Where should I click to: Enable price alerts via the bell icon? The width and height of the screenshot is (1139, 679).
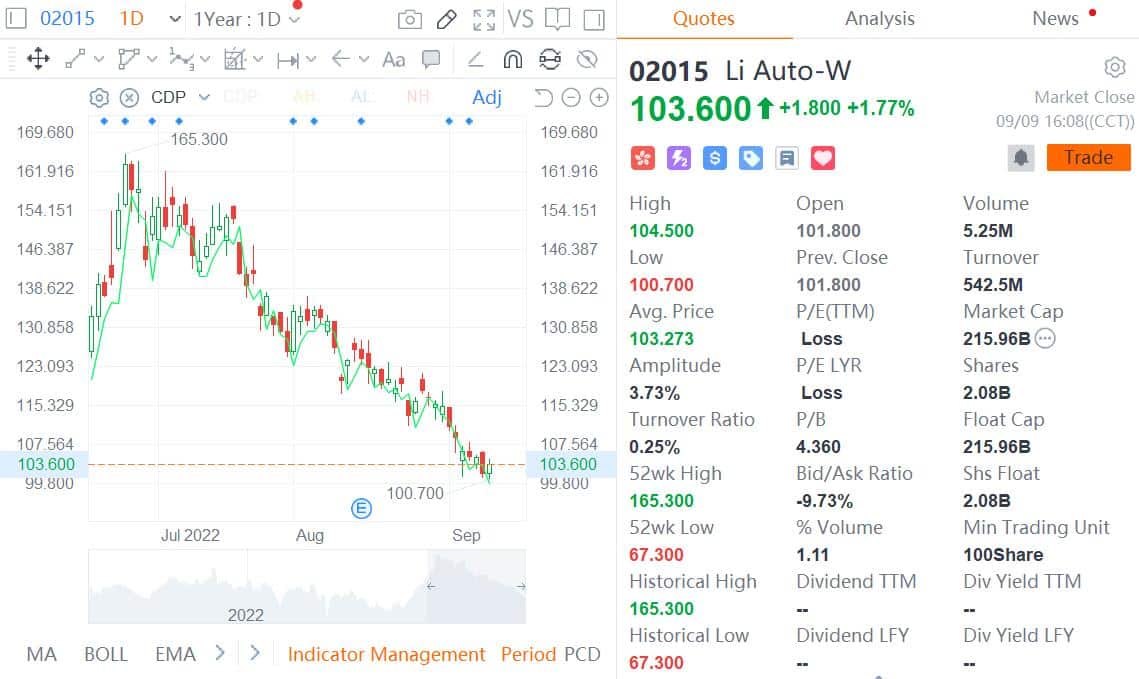[1021, 157]
